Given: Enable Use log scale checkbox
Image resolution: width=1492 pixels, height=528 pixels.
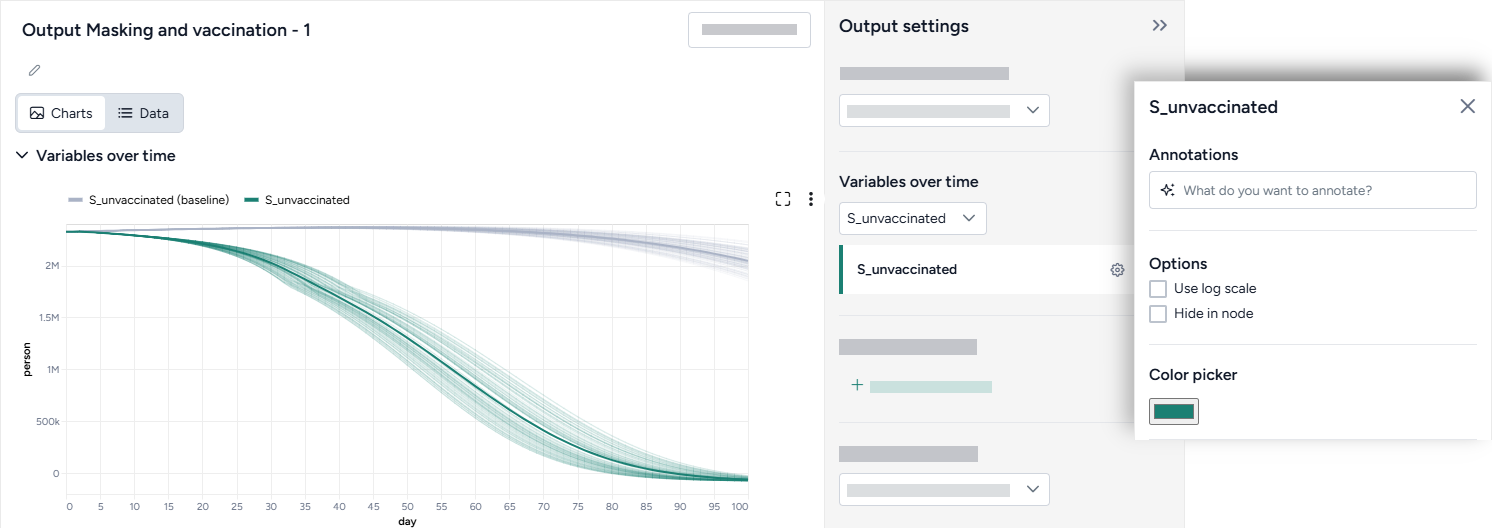Looking at the screenshot, I should point(1158,289).
